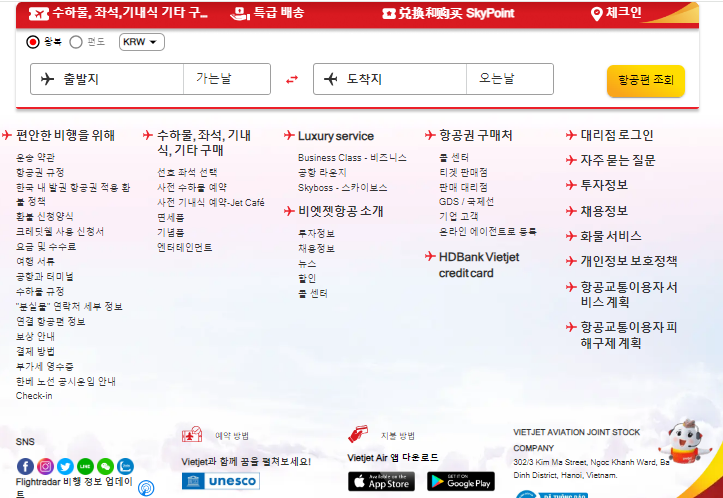Open the 선호 좌석 선택 link

click(x=187, y=172)
